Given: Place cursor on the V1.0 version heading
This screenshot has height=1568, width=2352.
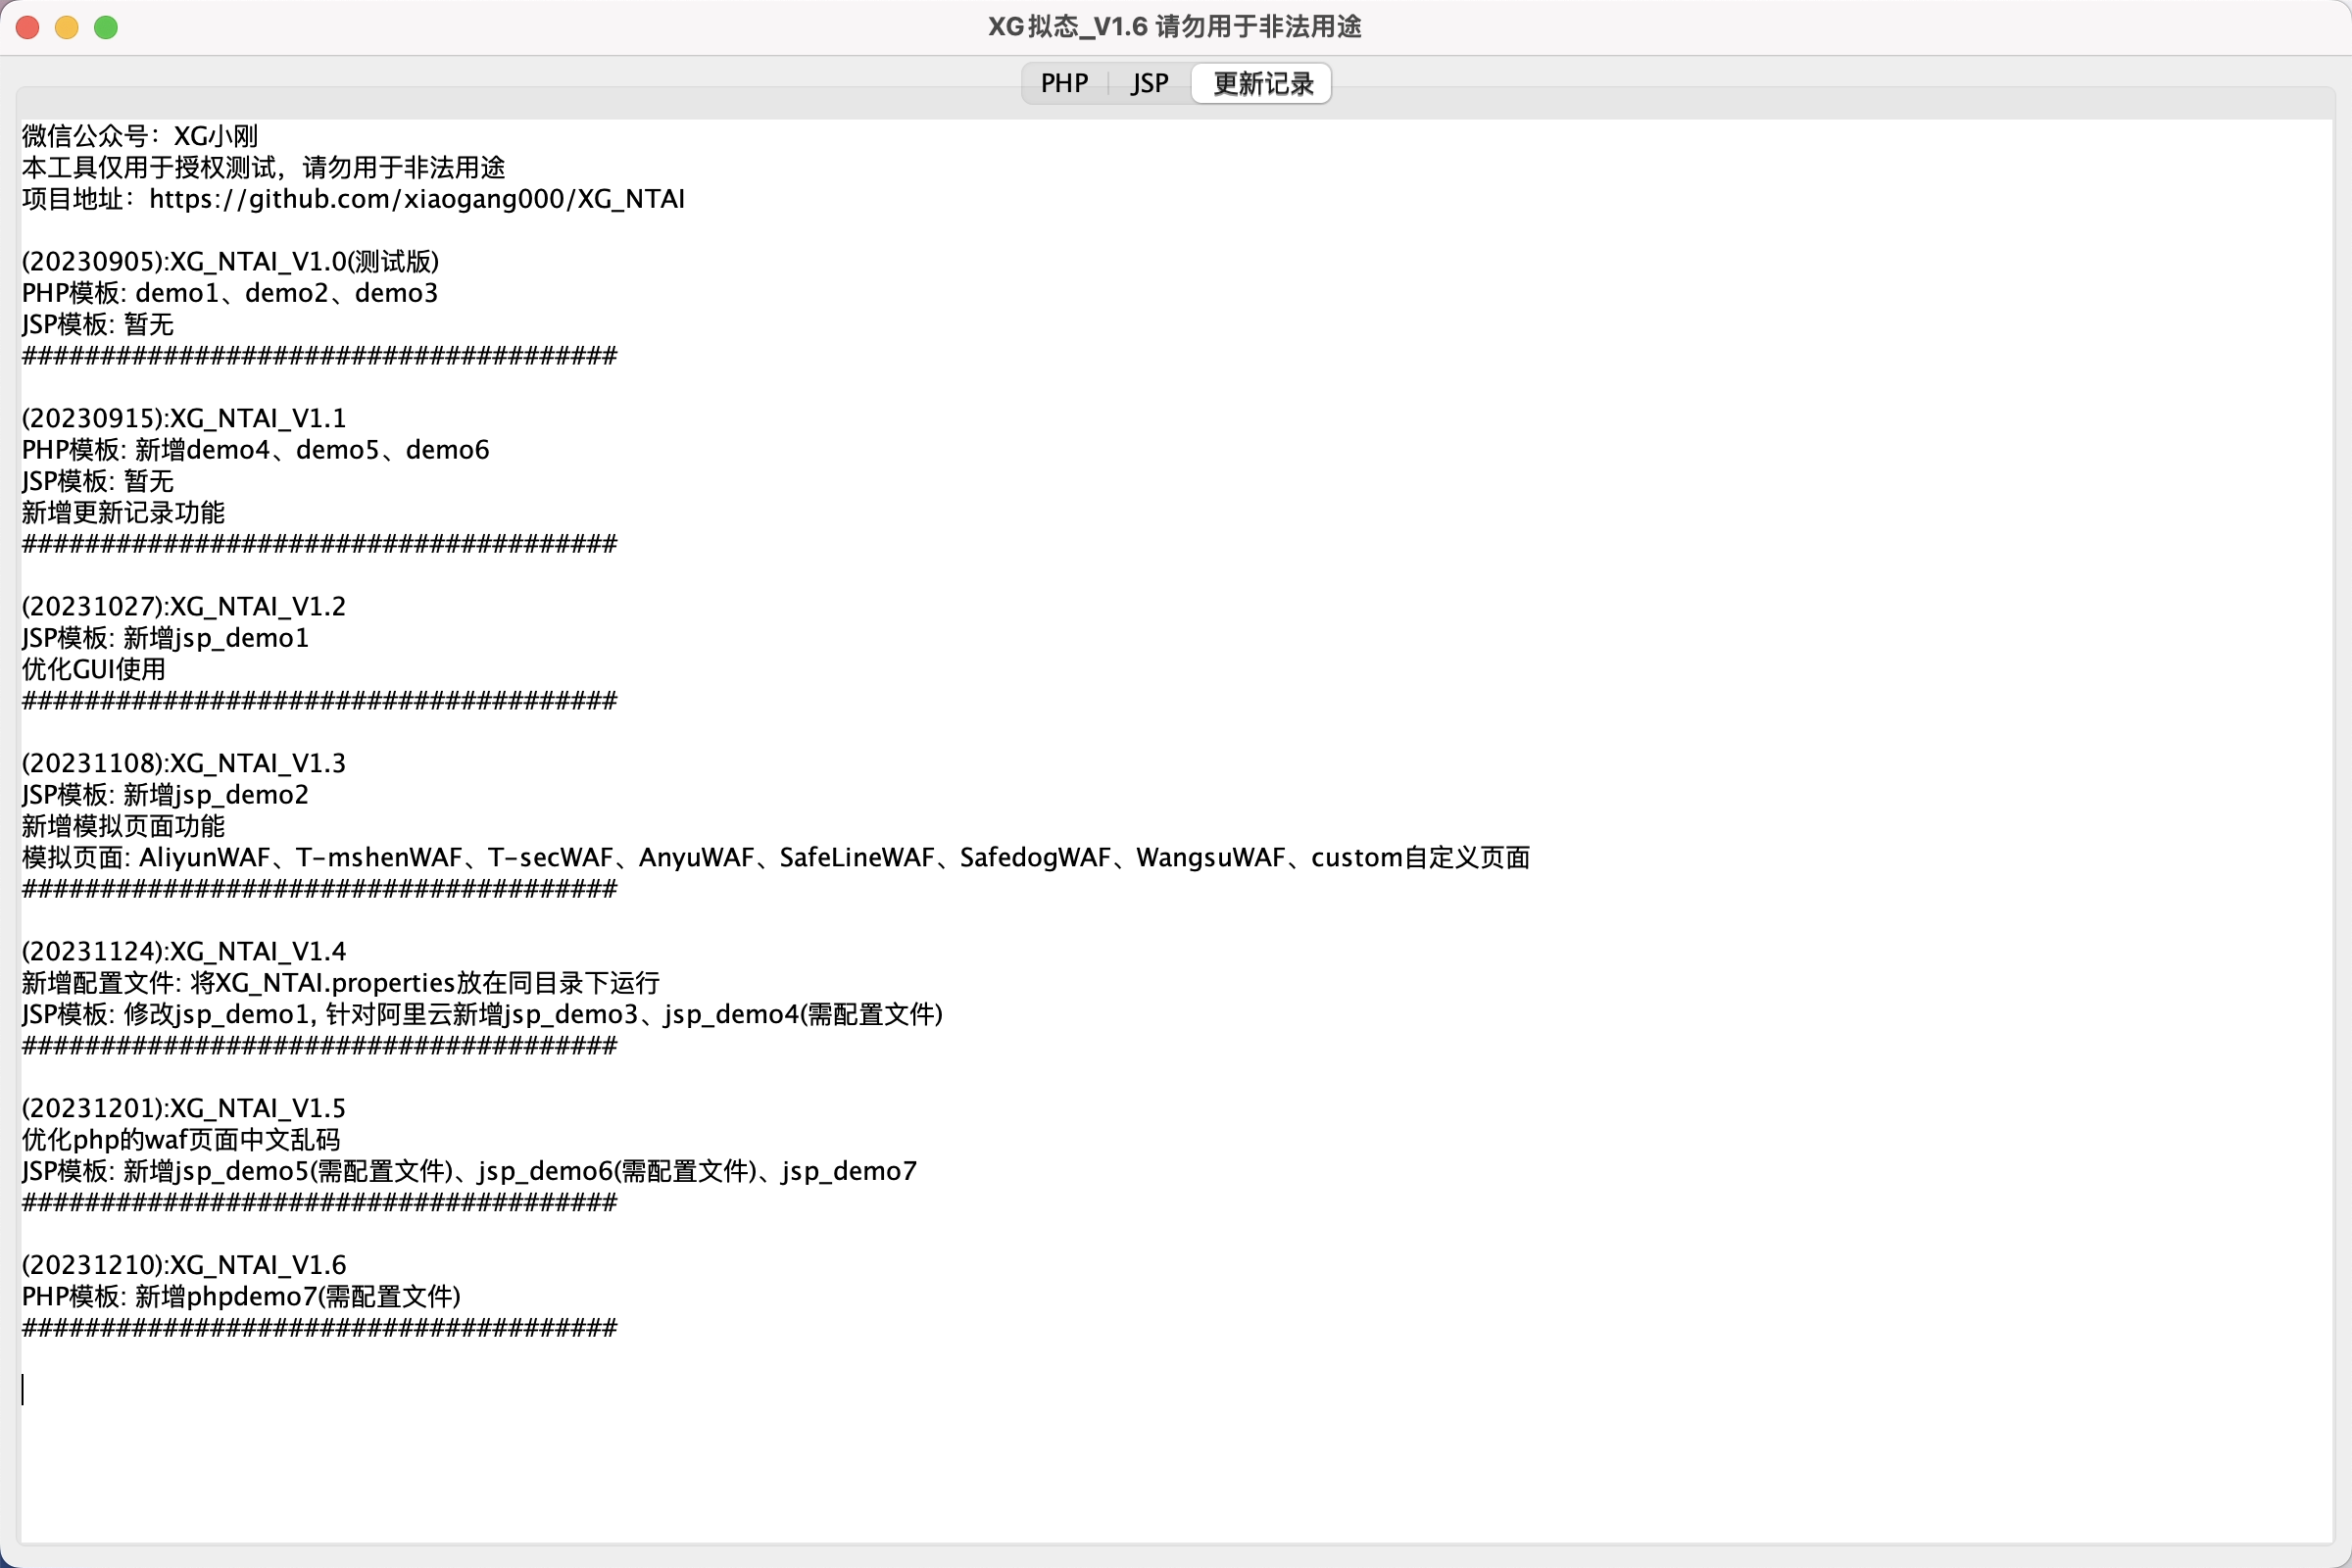Looking at the screenshot, I should tap(230, 262).
